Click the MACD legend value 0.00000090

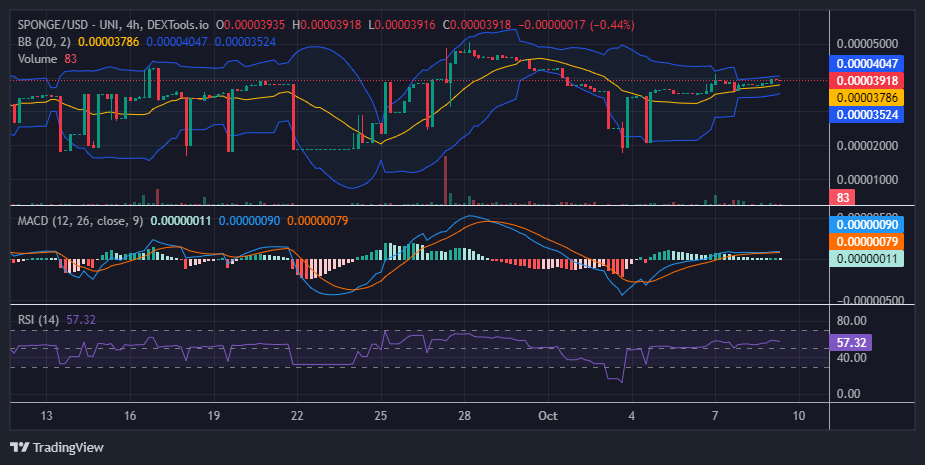pos(249,221)
